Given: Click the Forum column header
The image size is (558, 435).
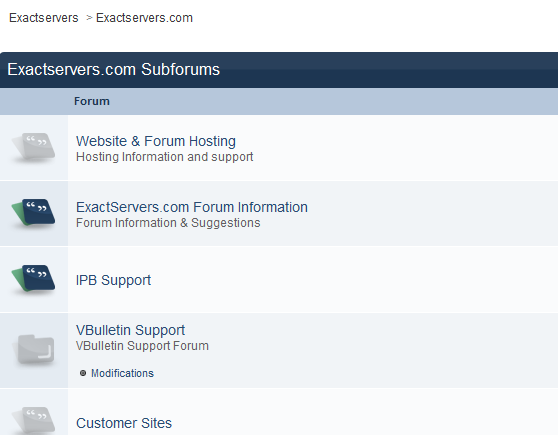Looking at the screenshot, I should pos(92,101).
